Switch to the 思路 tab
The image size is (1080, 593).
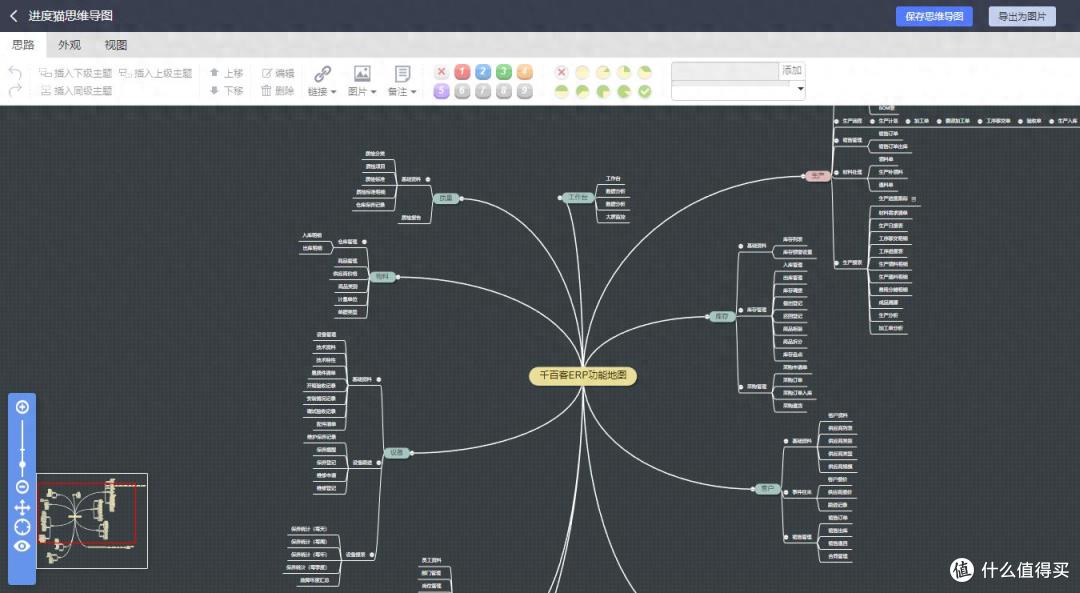pos(23,45)
